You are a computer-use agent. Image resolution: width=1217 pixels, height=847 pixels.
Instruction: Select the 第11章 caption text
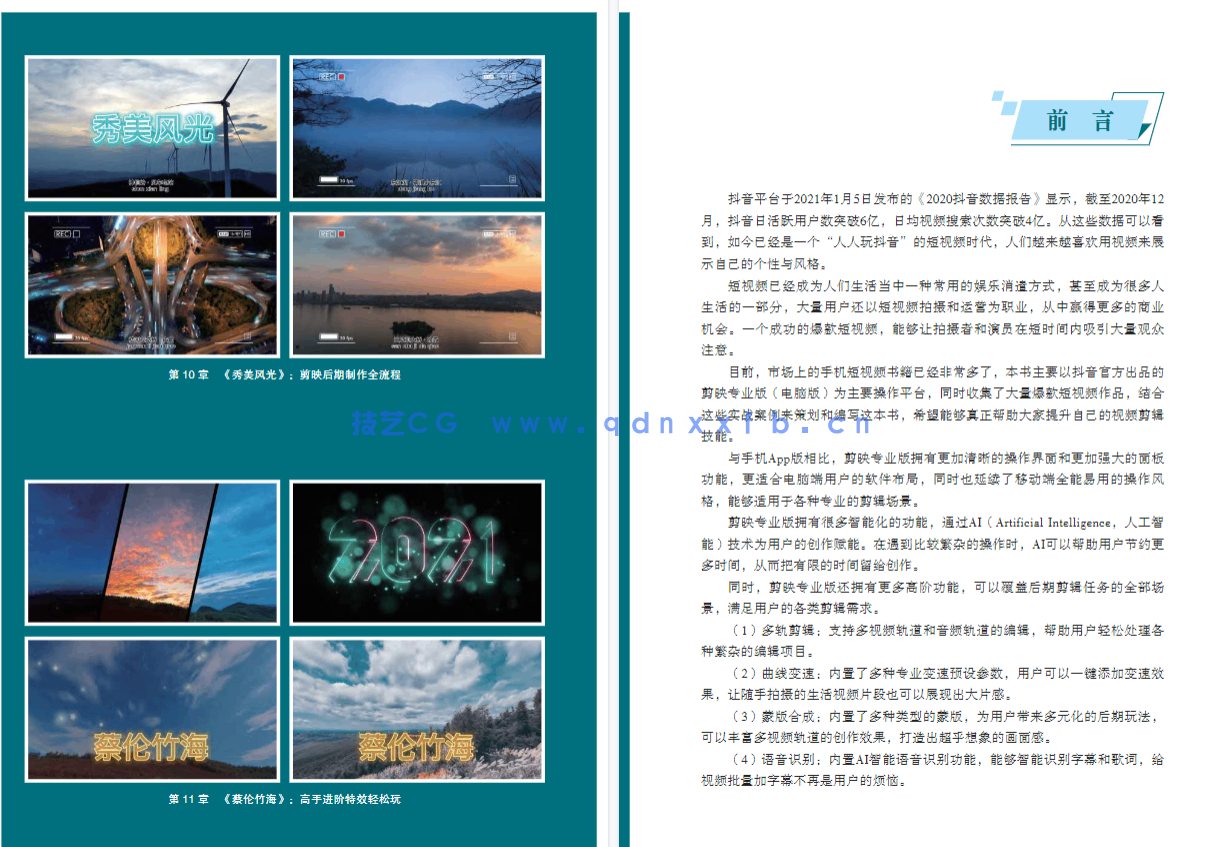pos(284,799)
